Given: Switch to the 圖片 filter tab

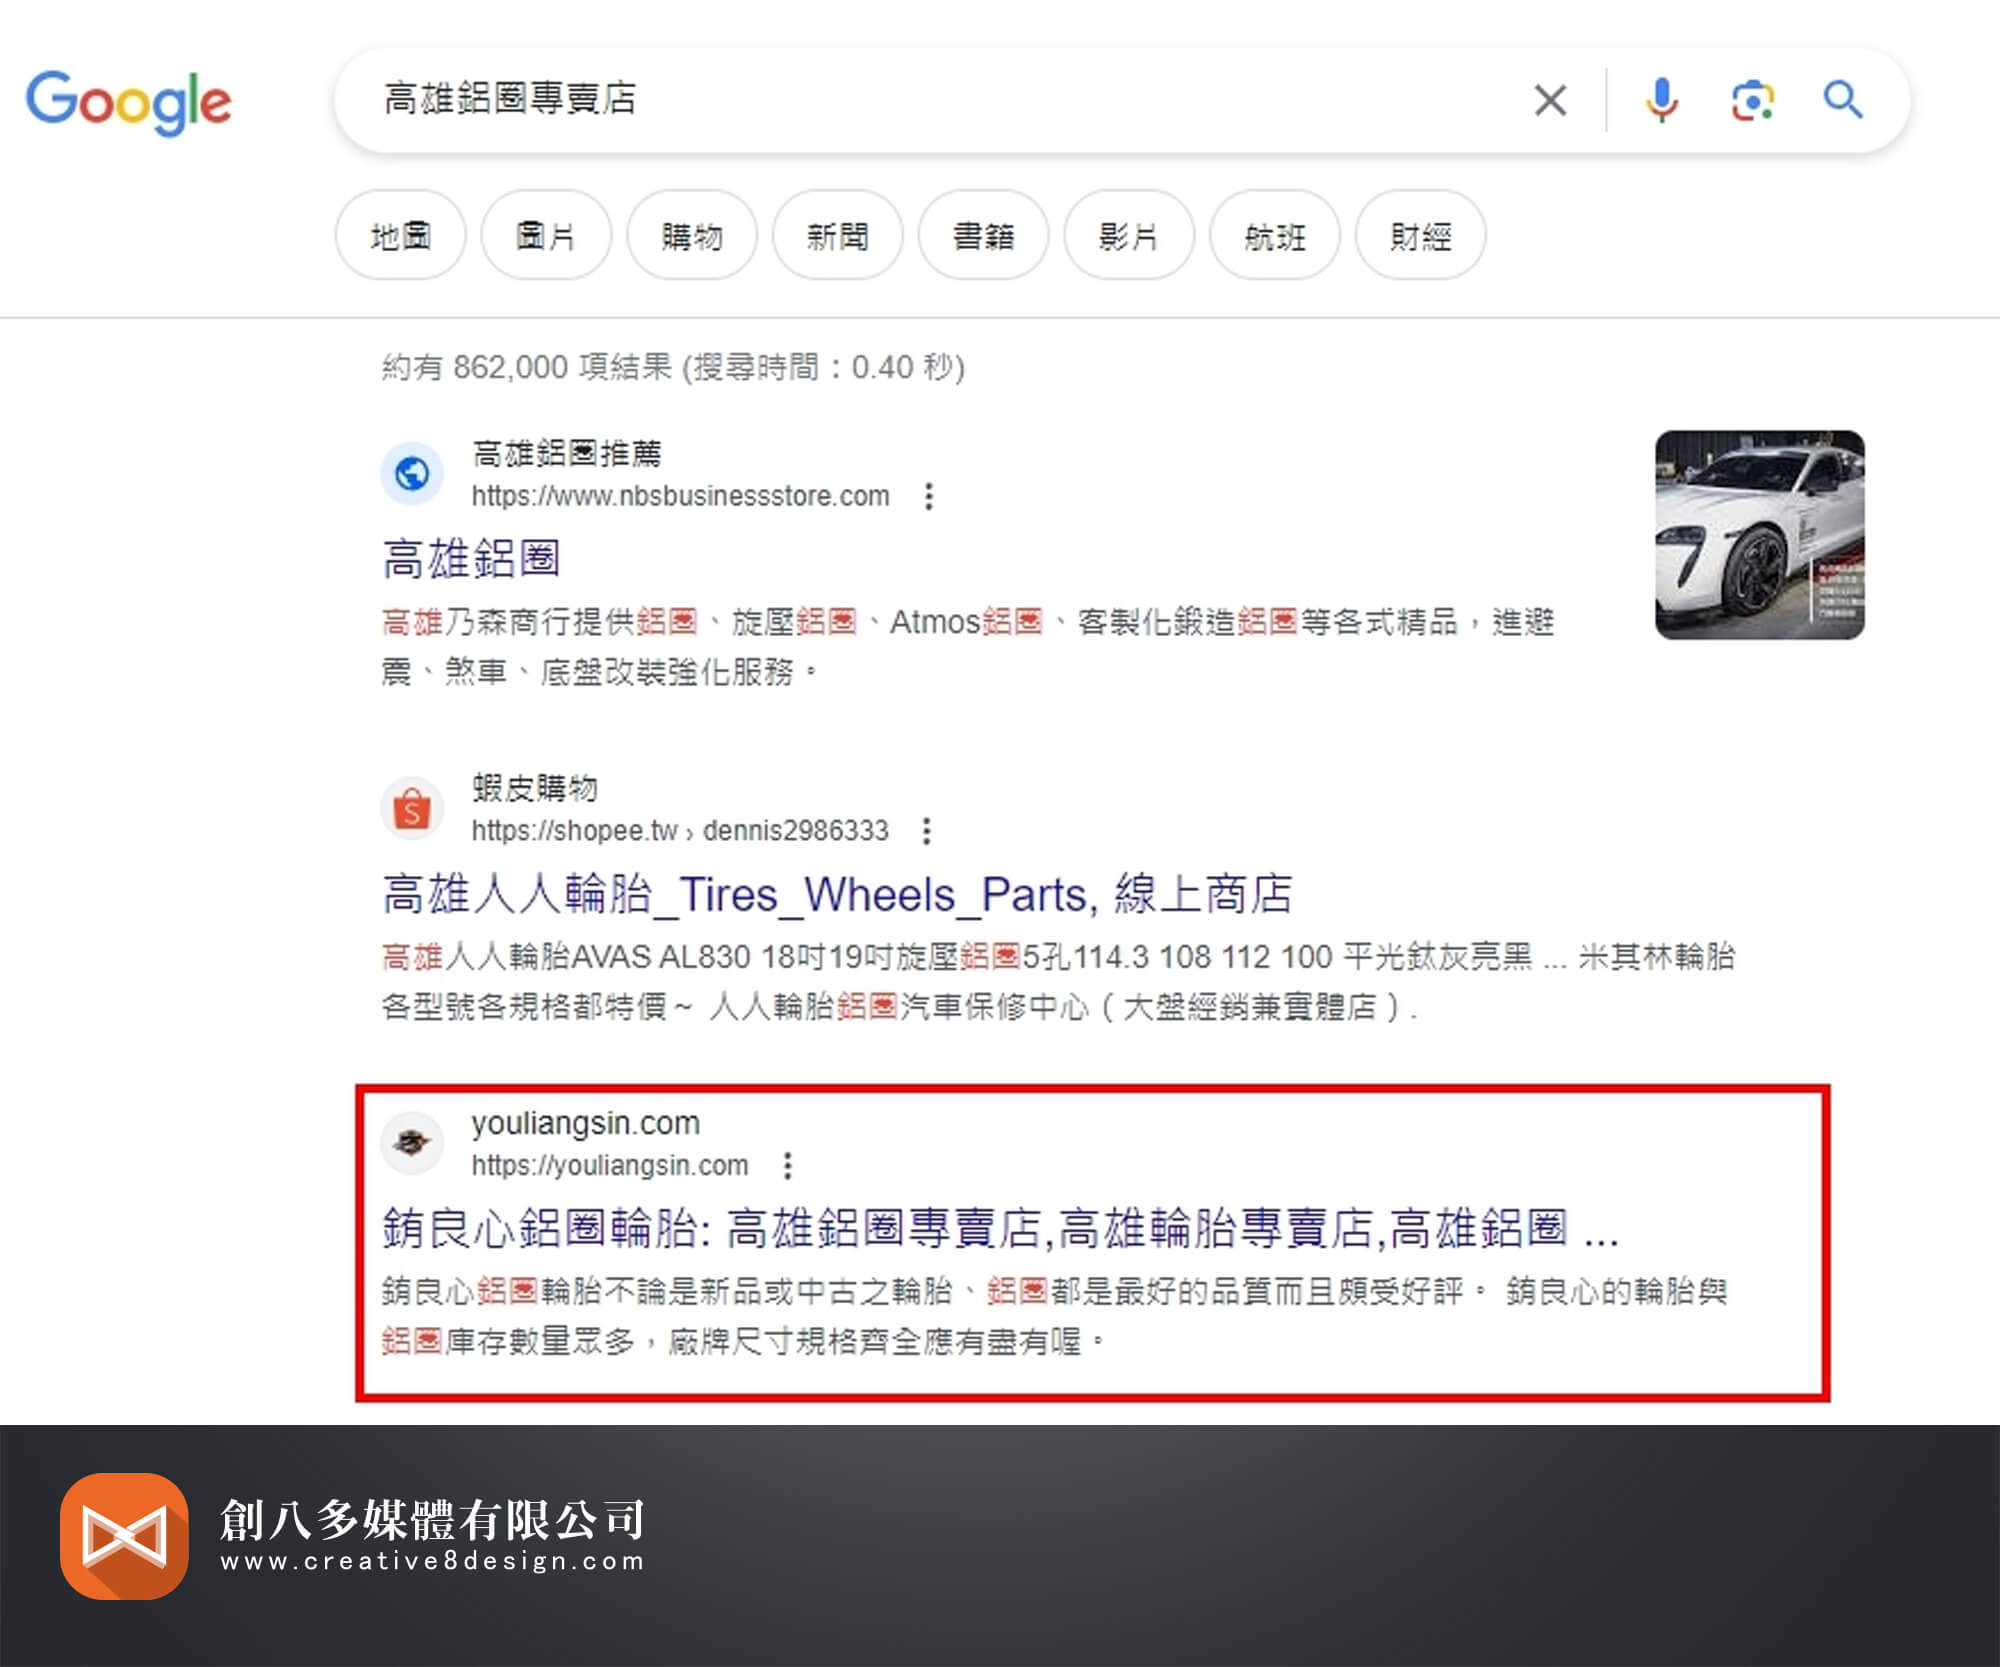Looking at the screenshot, I should point(546,236).
